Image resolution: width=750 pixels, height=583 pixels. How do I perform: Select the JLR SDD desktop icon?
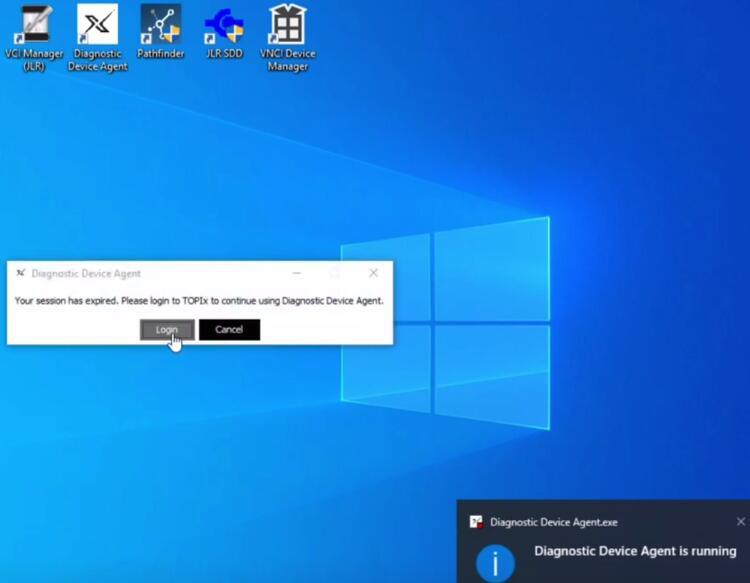[x=224, y=33]
